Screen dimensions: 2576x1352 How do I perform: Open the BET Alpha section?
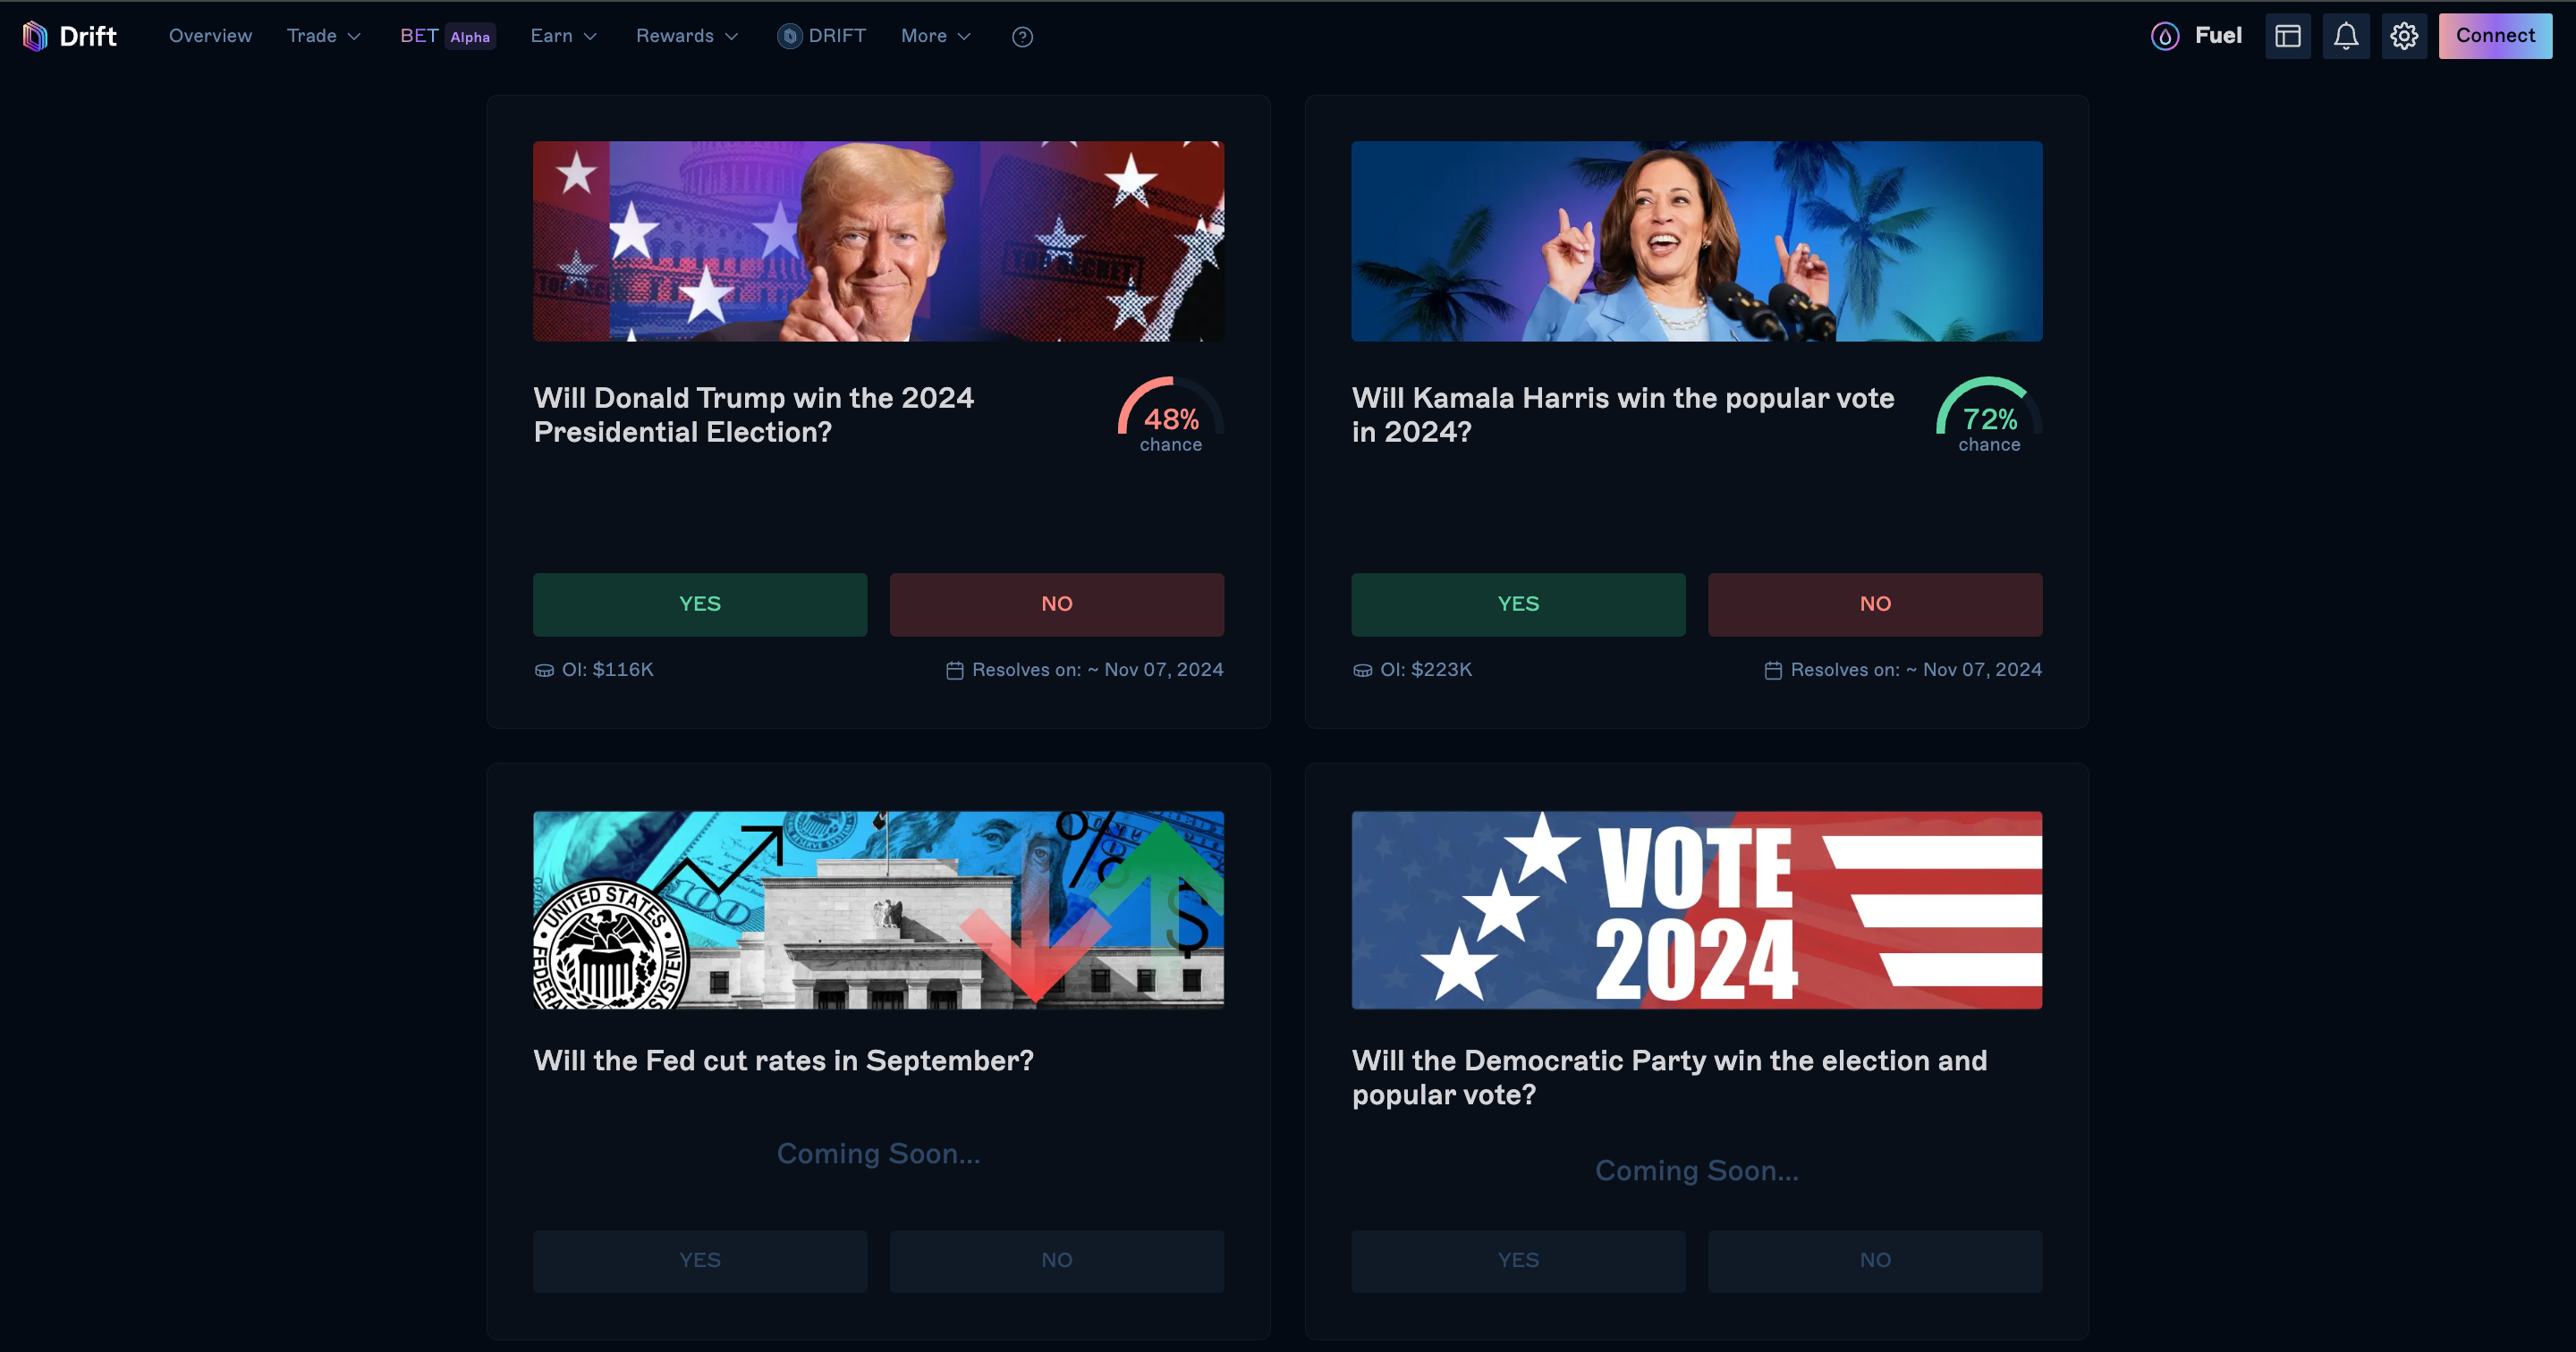coord(447,36)
